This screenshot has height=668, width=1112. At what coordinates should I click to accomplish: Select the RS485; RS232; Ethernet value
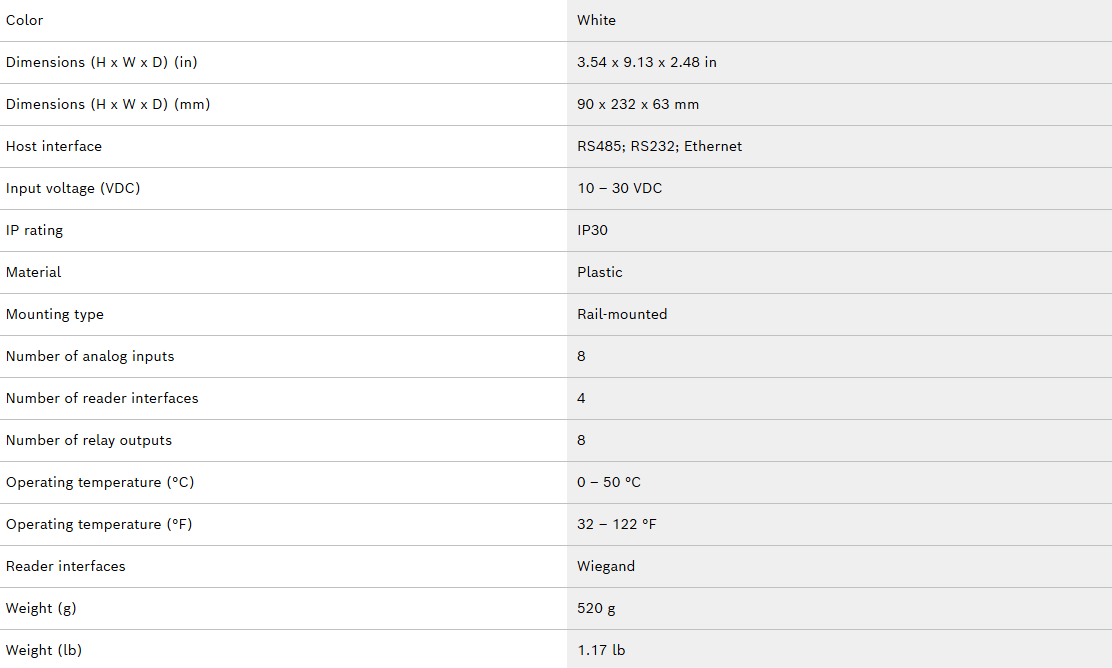[x=659, y=146]
